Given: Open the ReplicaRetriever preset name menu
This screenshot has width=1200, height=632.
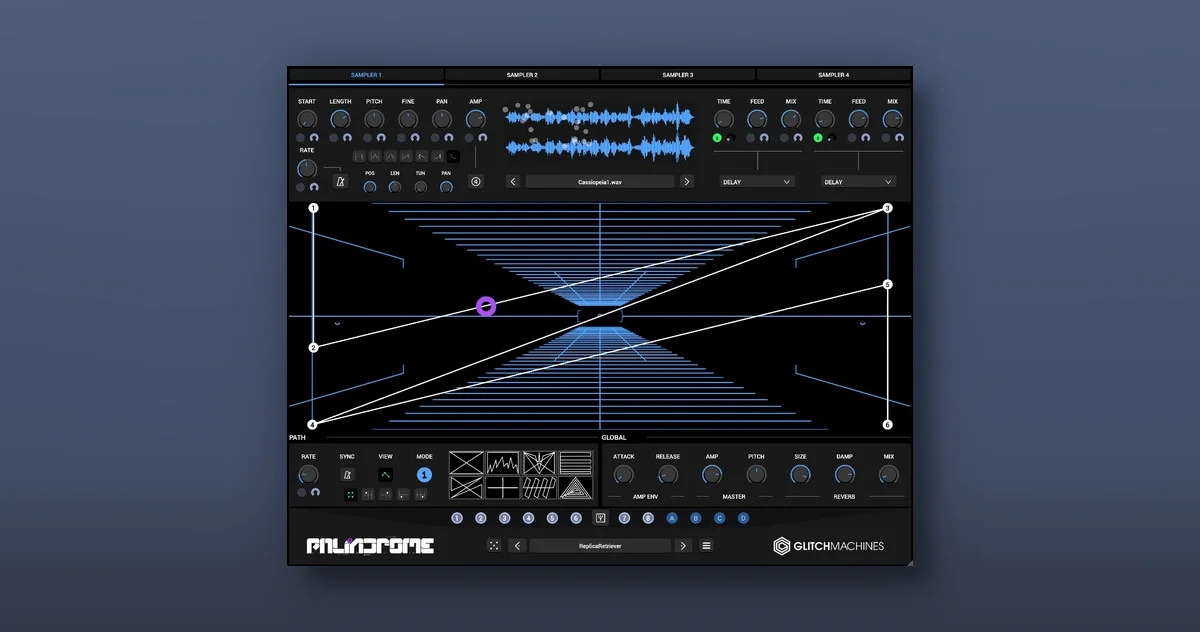Looking at the screenshot, I should (600, 546).
